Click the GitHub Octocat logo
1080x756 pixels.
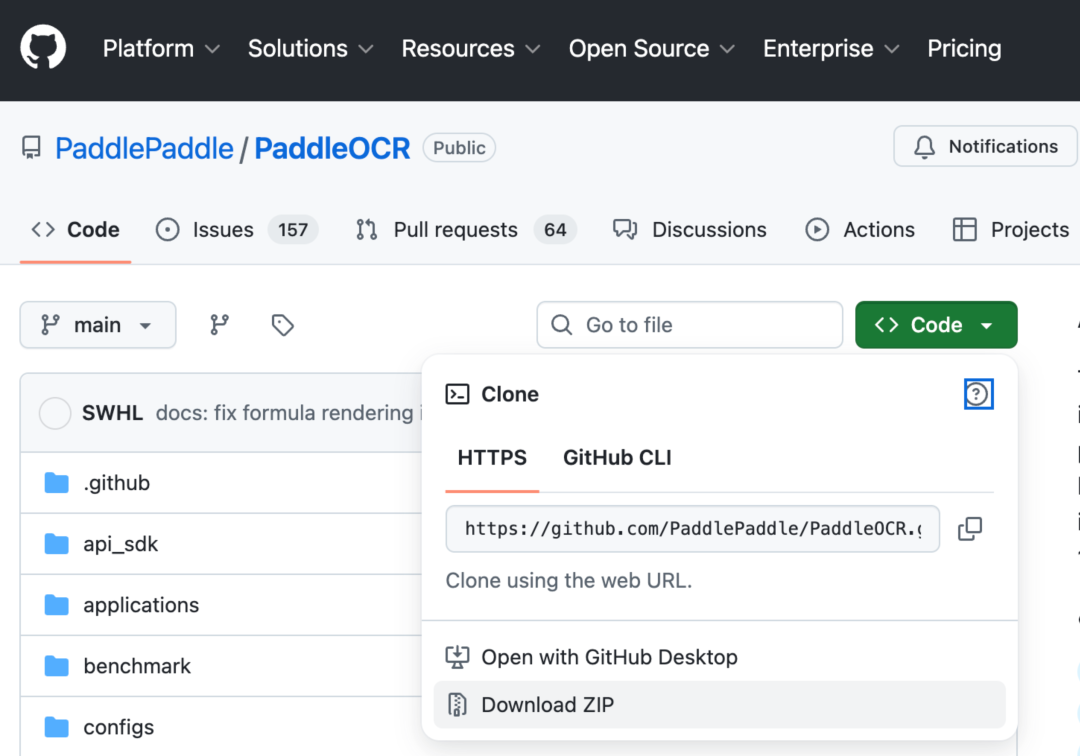click(x=43, y=48)
